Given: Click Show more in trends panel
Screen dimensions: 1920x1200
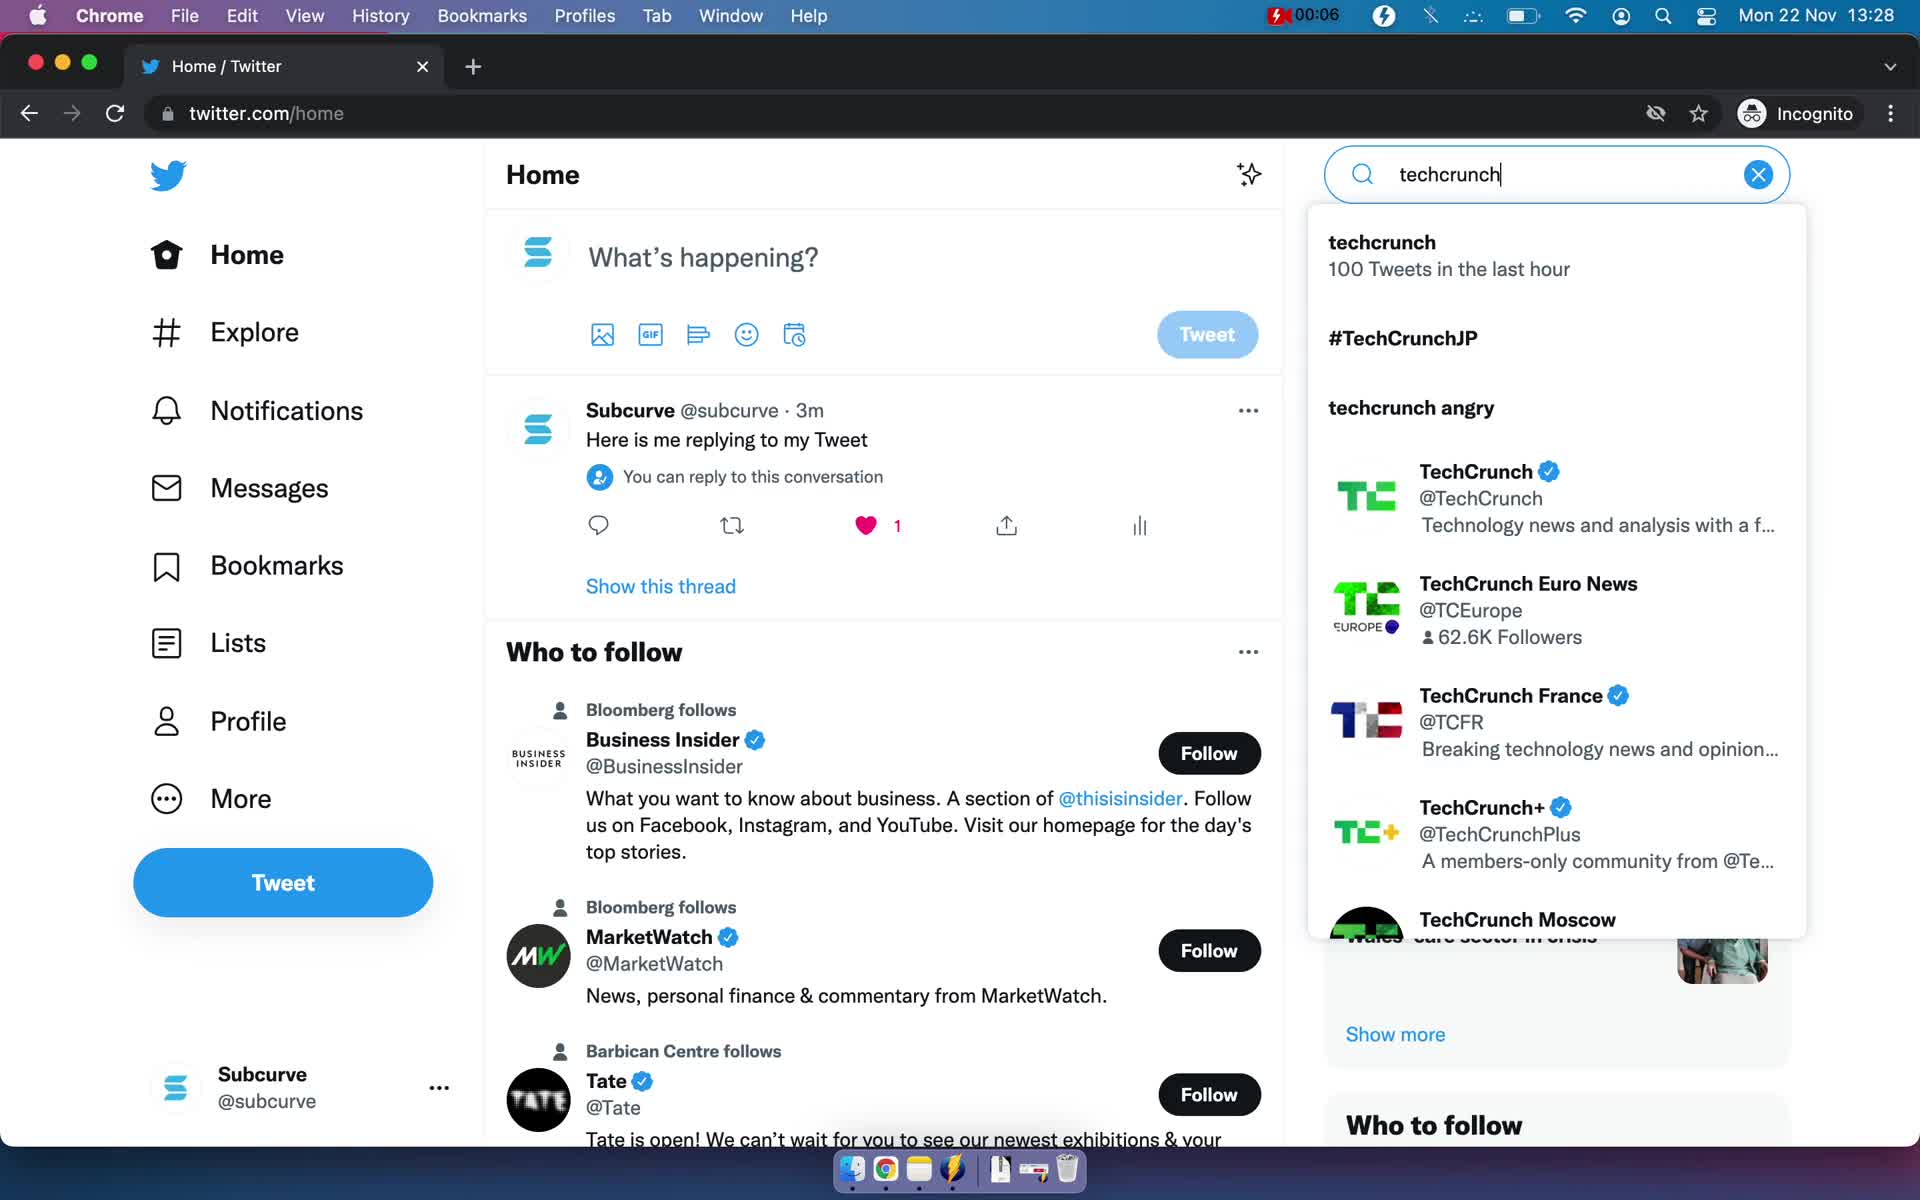Looking at the screenshot, I should tap(1395, 1035).
